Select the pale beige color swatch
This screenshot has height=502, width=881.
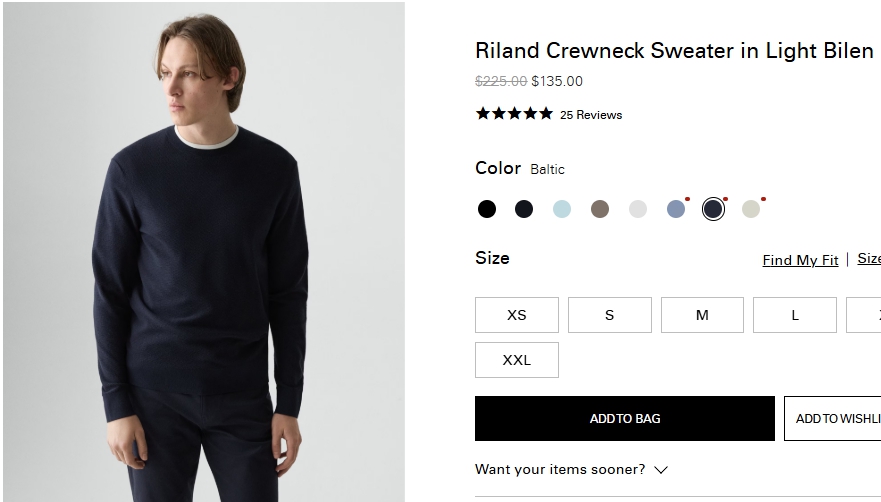751,209
